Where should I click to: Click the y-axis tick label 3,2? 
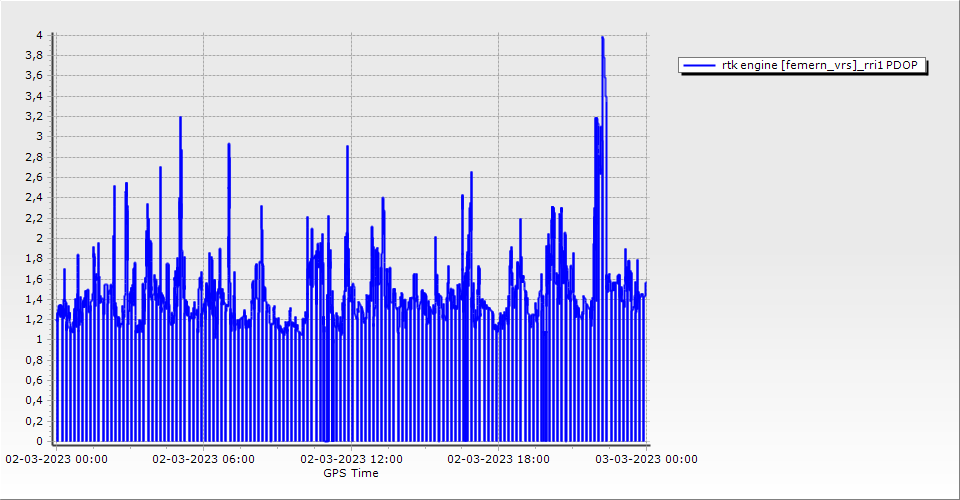coord(35,116)
